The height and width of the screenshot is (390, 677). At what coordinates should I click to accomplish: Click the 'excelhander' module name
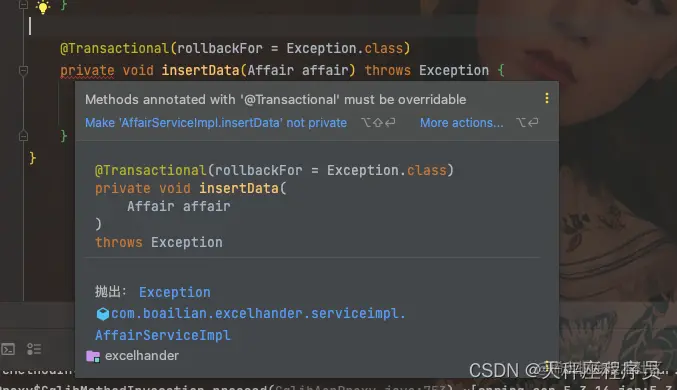click(142, 356)
